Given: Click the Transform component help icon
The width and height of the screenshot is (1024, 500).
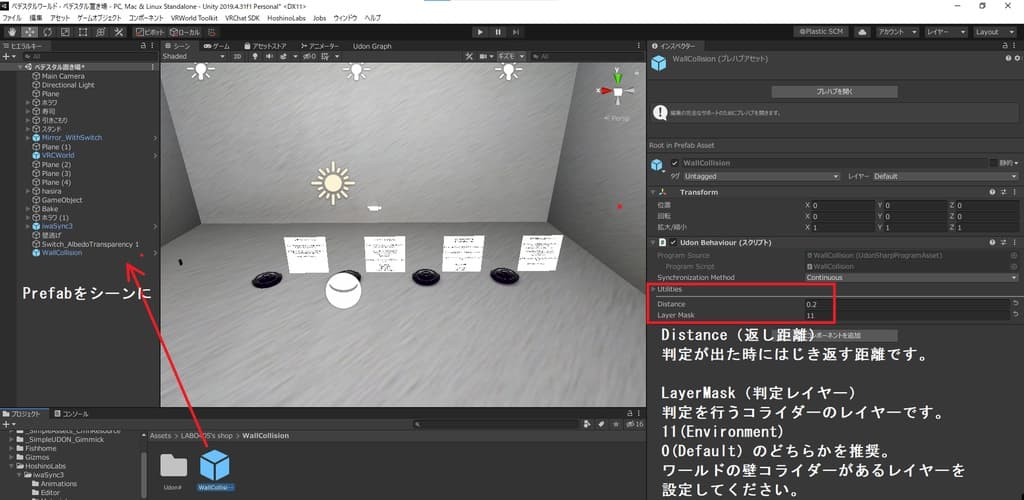Looking at the screenshot, I should [992, 192].
